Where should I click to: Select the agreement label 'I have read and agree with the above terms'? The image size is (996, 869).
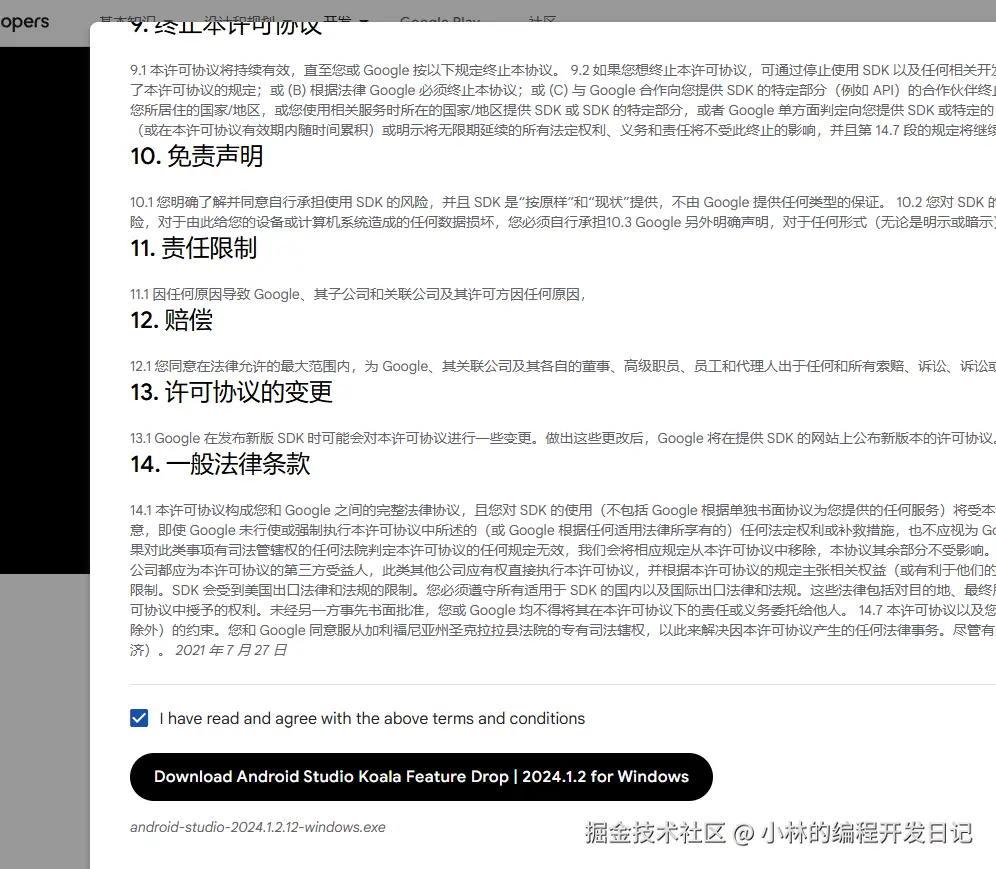pyautogui.click(x=372, y=718)
